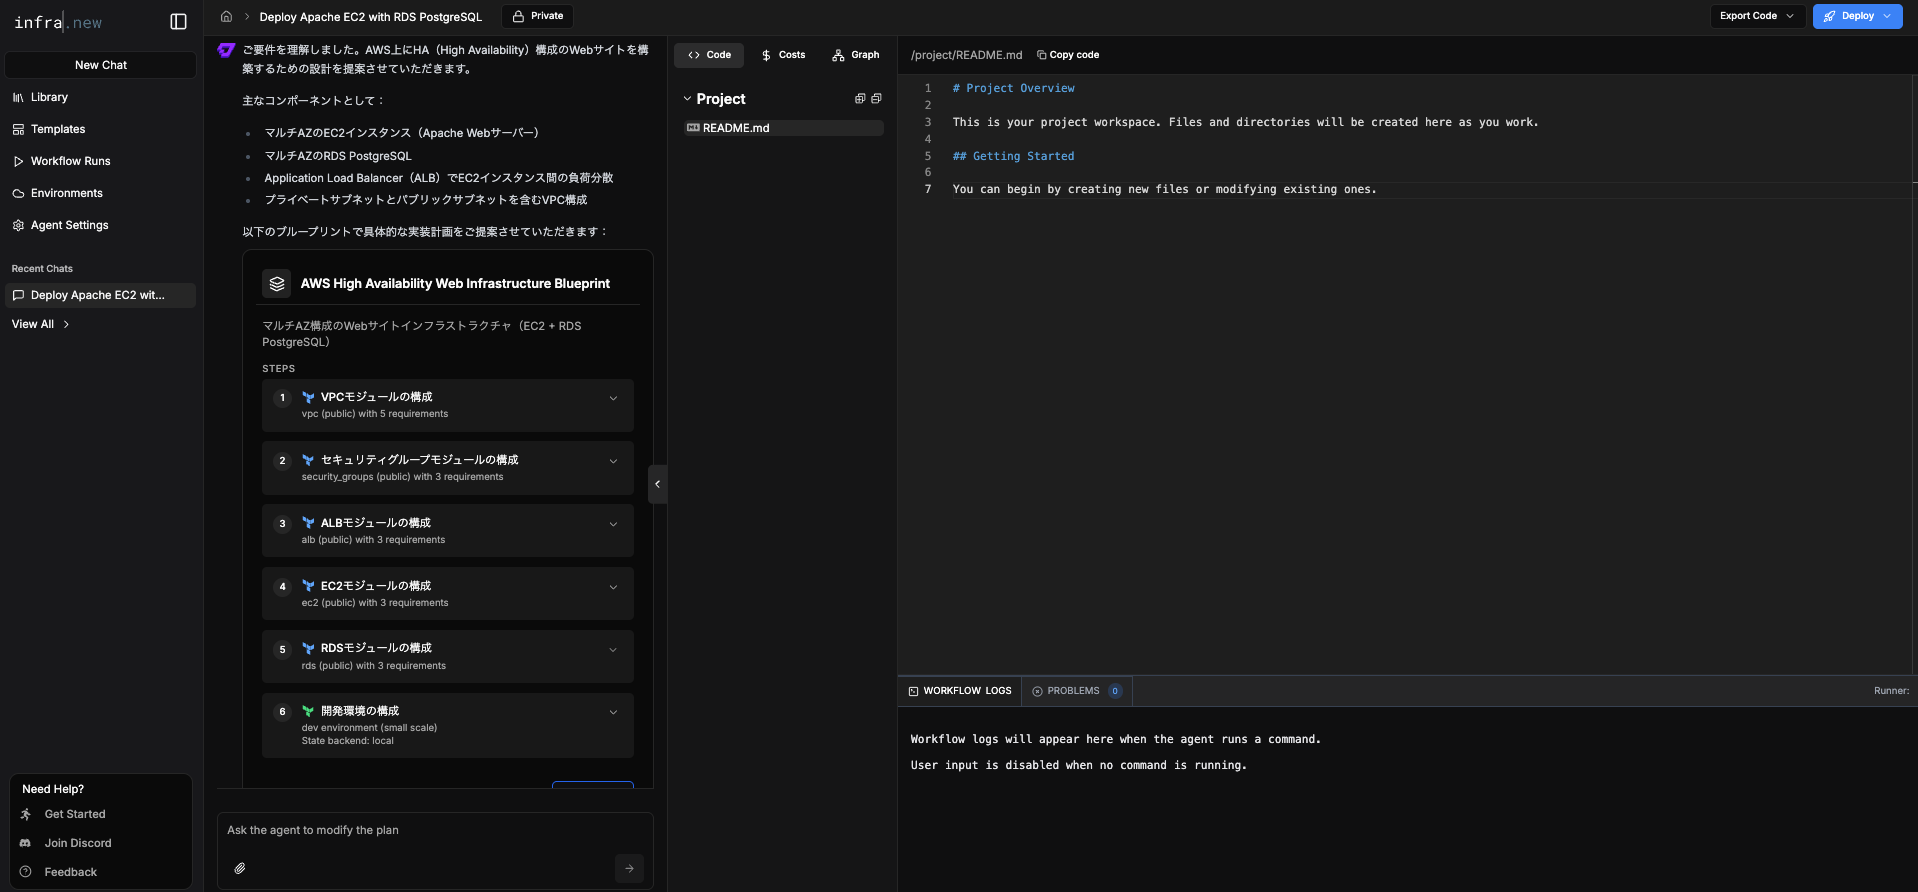Toggle the sidebar collapse icon

coord(178,21)
